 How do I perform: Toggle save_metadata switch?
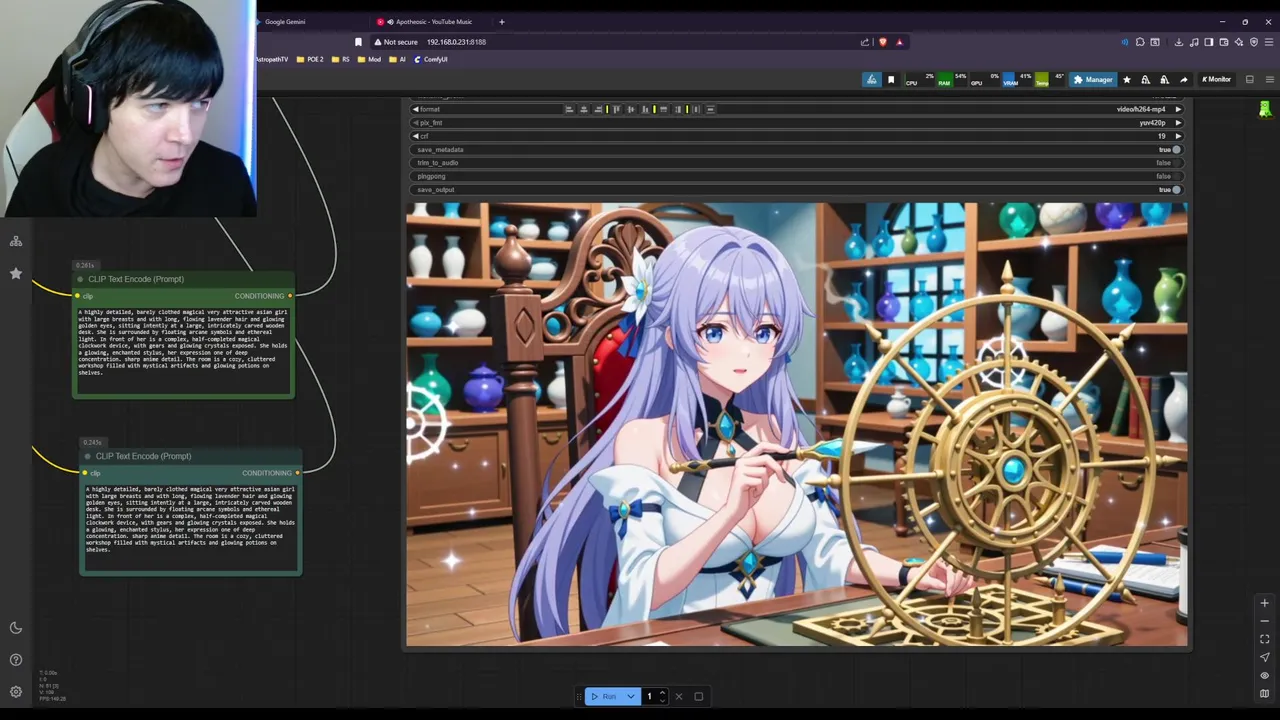point(1176,149)
